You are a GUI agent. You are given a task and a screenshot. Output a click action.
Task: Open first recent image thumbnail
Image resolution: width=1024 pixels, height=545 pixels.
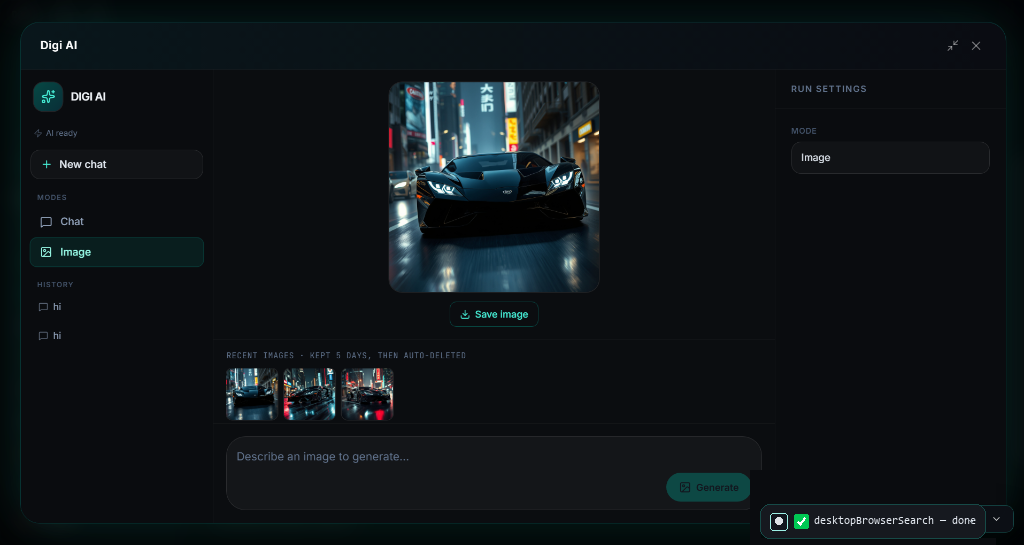tap(252, 394)
